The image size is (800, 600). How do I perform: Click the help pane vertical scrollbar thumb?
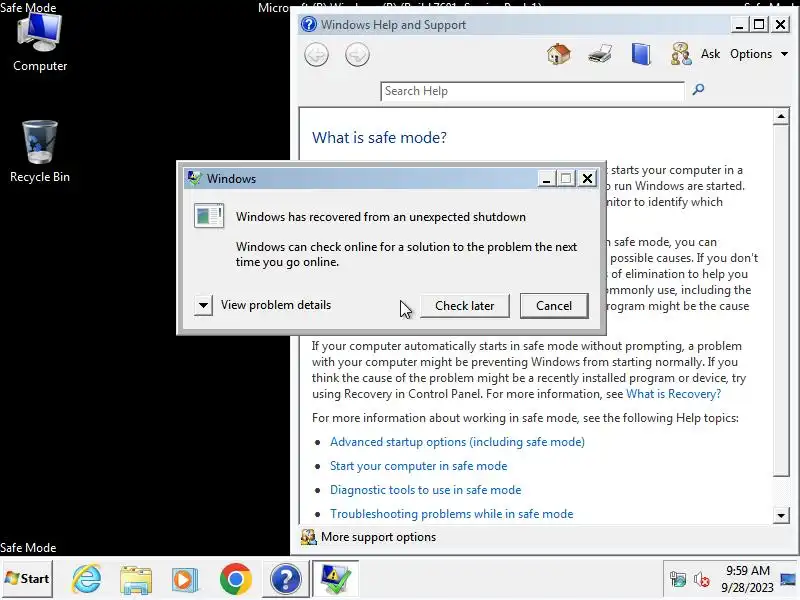[781, 300]
